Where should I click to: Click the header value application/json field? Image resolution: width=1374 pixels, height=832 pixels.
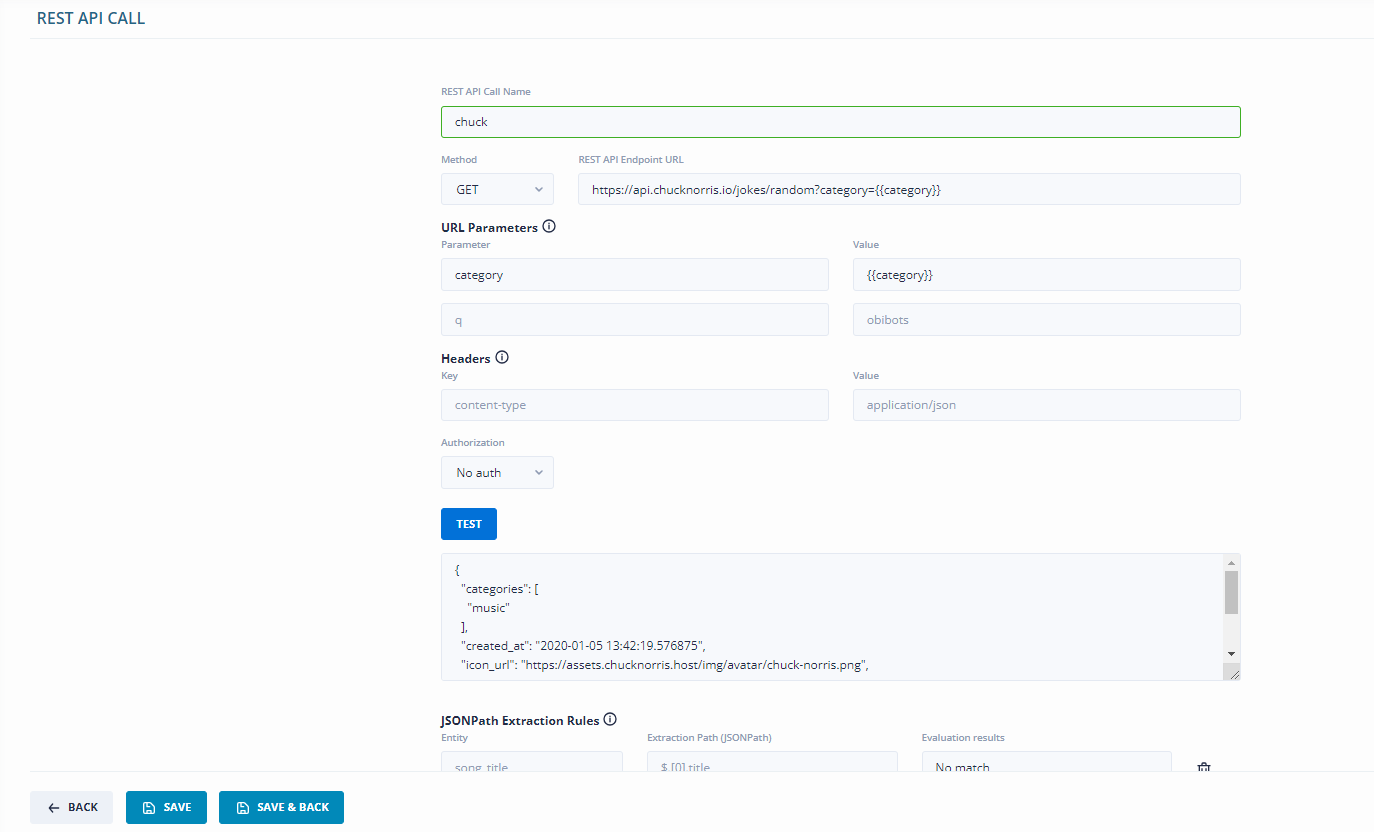[1047, 405]
